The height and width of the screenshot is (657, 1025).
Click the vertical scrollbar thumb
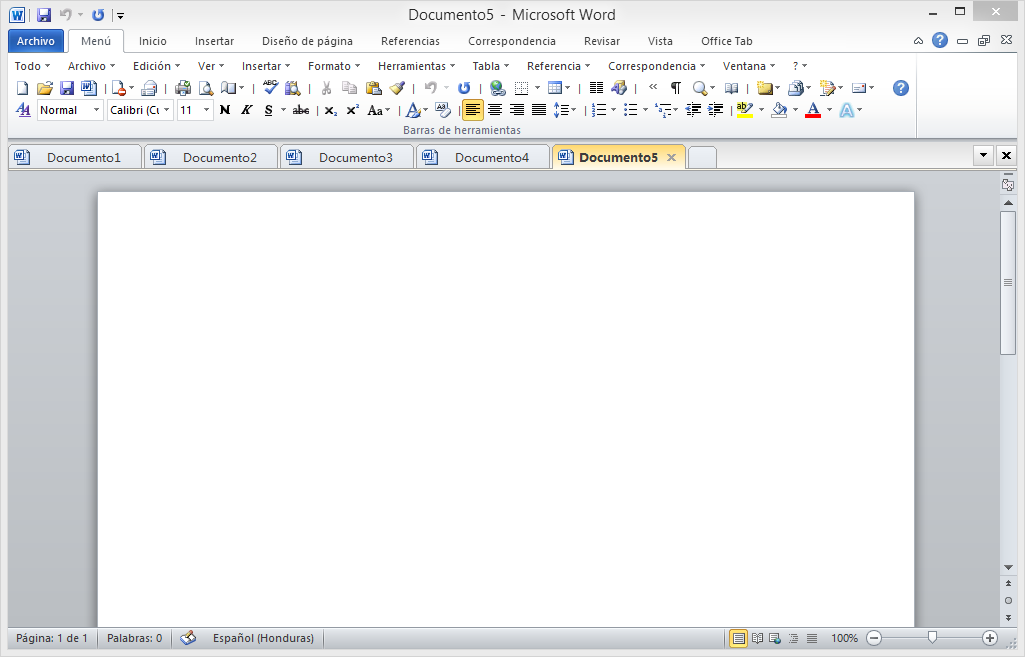[1007, 282]
